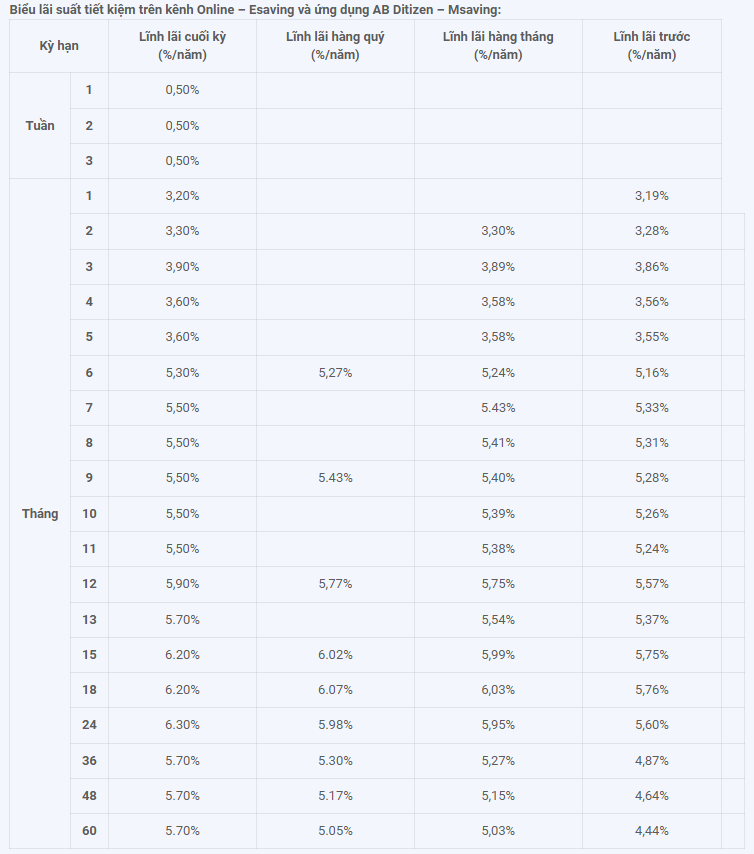Select the 'Lĩnh lãi cuối kỳ' header cell
The width and height of the screenshot is (754, 854).
pos(183,46)
